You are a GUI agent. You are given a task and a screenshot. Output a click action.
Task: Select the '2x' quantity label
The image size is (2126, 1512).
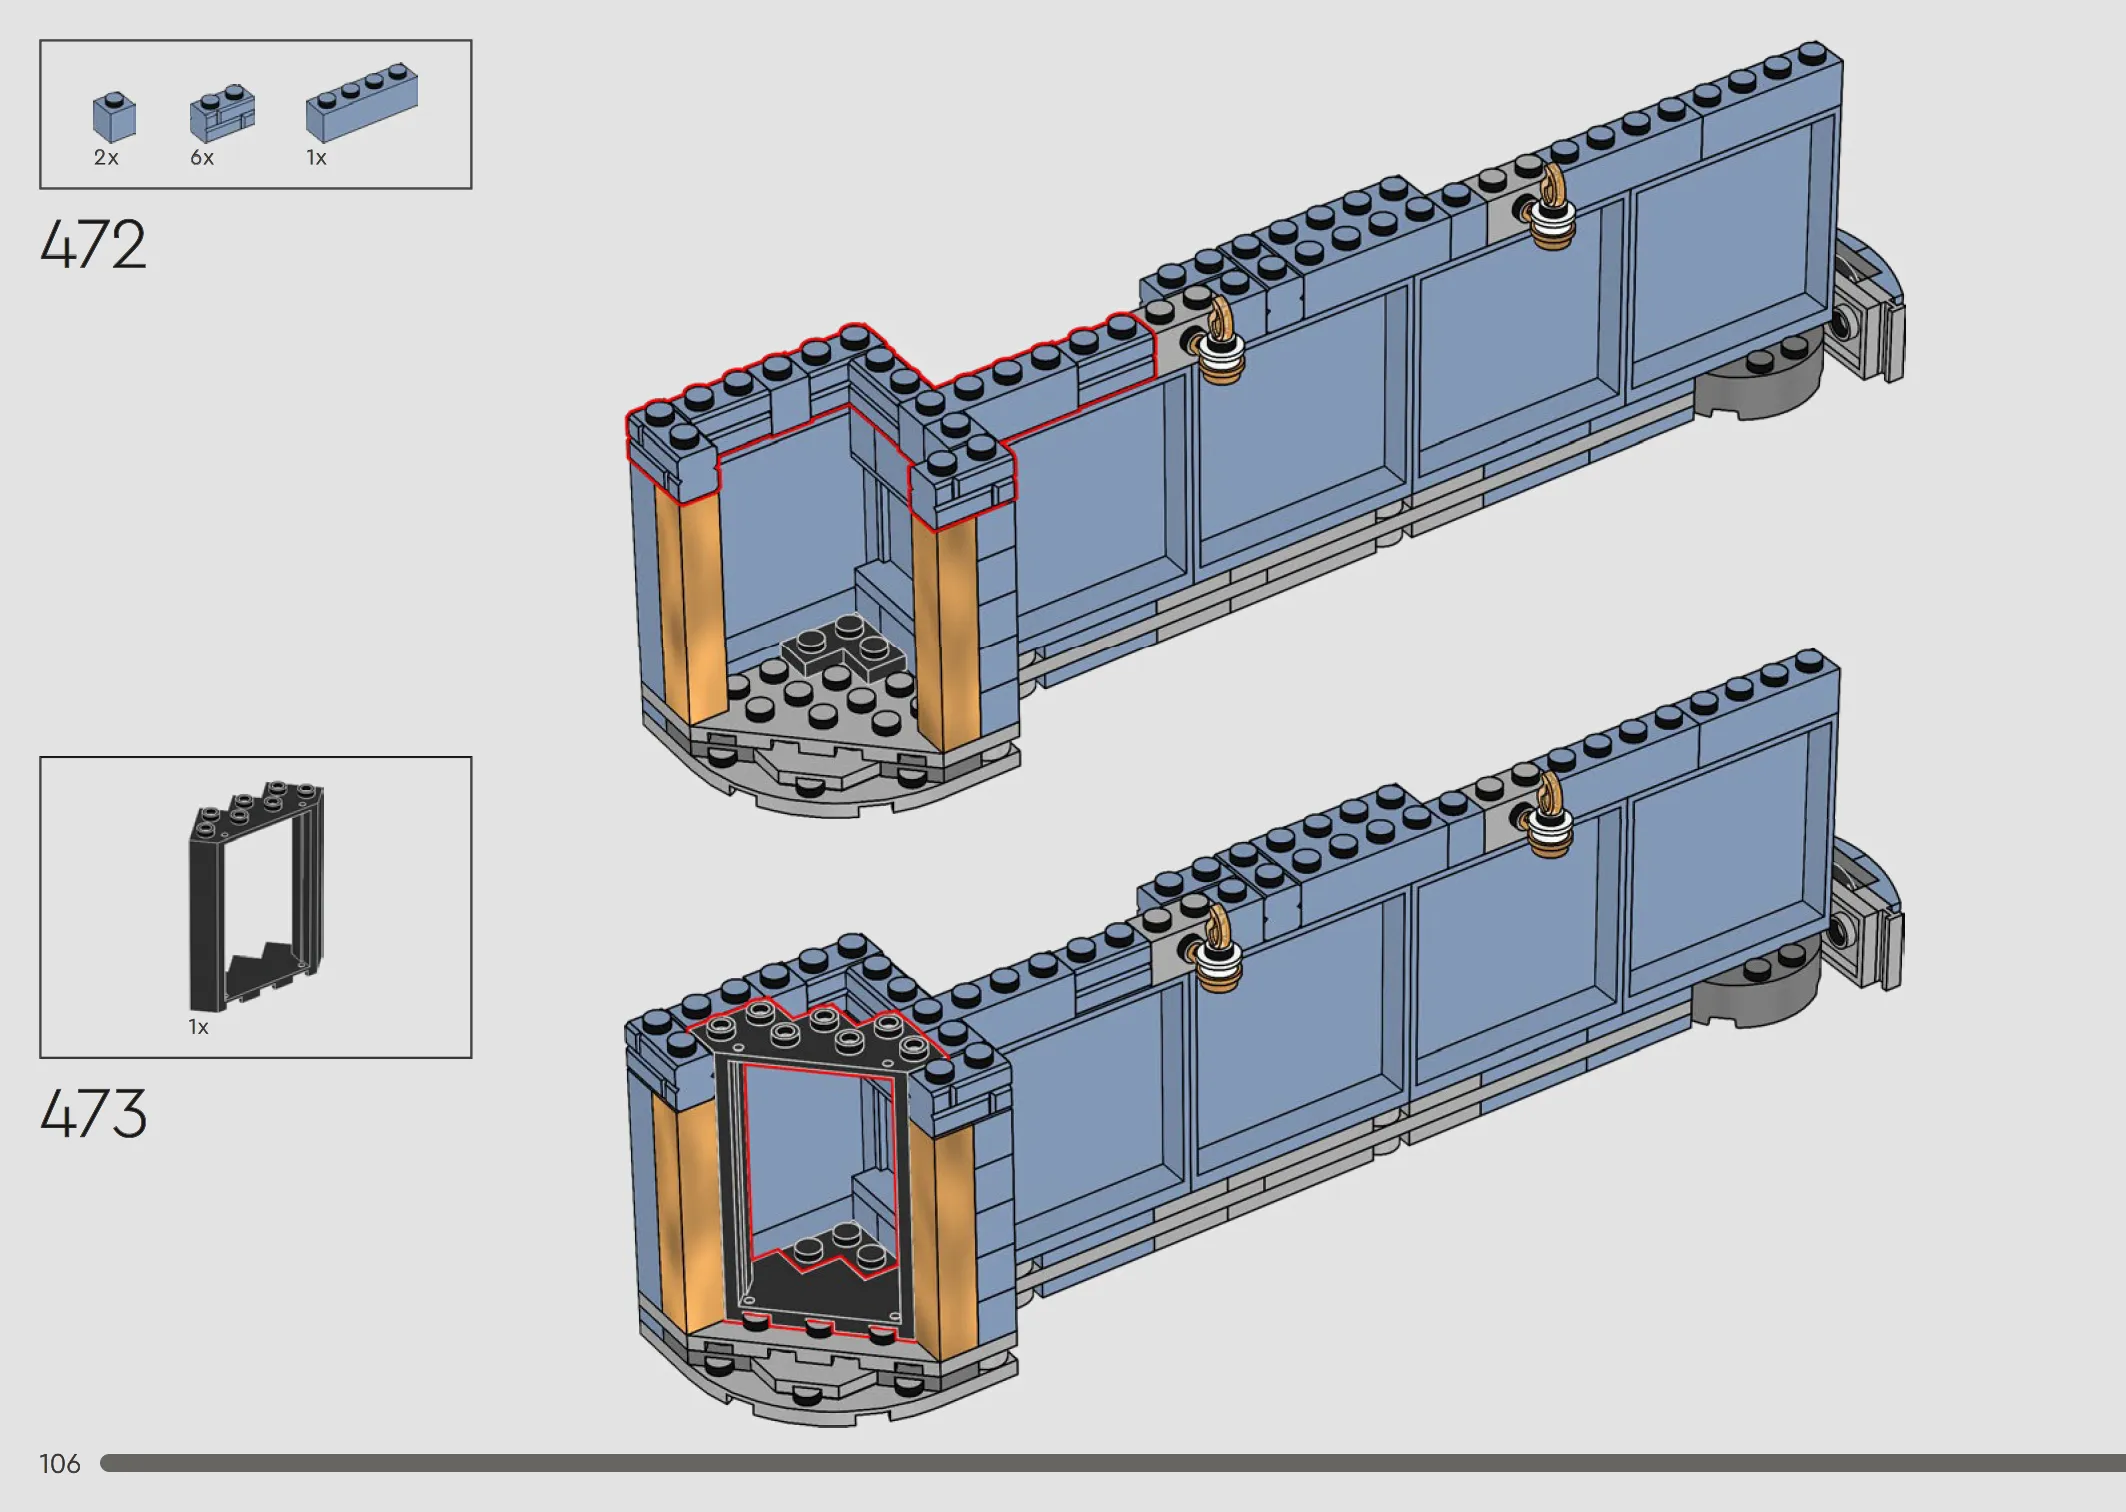[x=106, y=158]
